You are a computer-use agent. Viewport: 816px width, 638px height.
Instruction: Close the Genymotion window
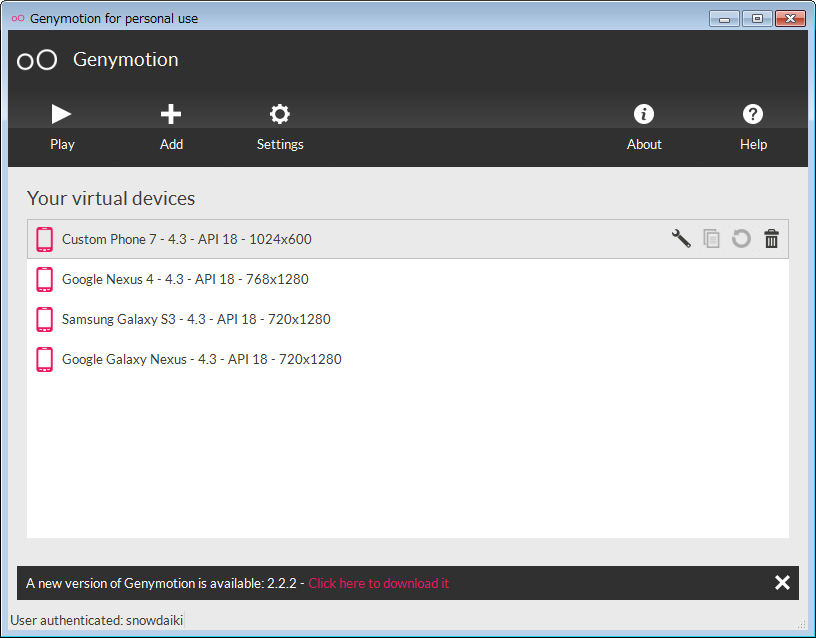(x=790, y=19)
